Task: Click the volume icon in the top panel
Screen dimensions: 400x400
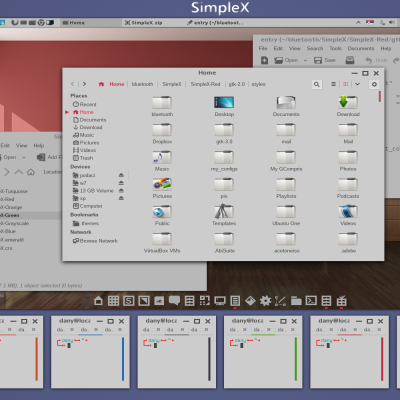Action: click(392, 23)
